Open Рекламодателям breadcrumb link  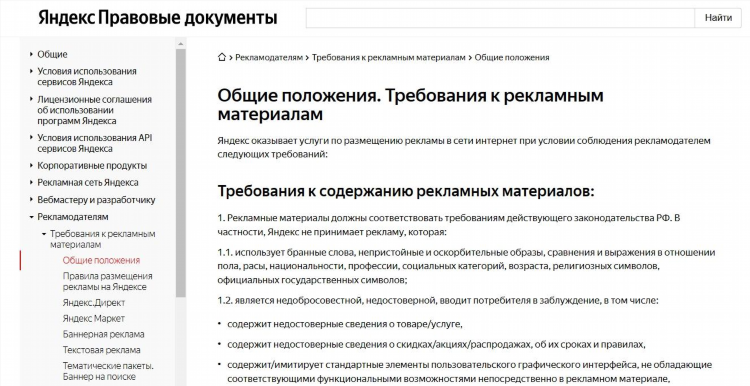(269, 57)
